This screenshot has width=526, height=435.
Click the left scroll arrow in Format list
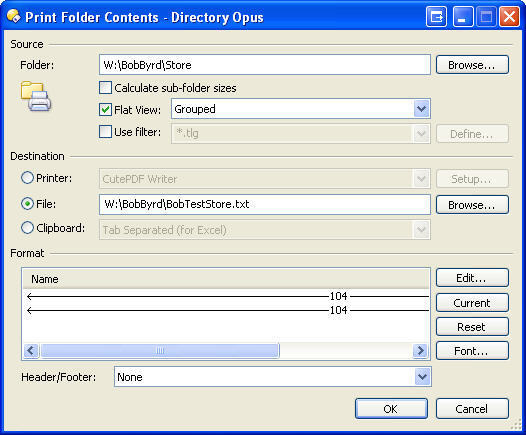click(x=31, y=351)
